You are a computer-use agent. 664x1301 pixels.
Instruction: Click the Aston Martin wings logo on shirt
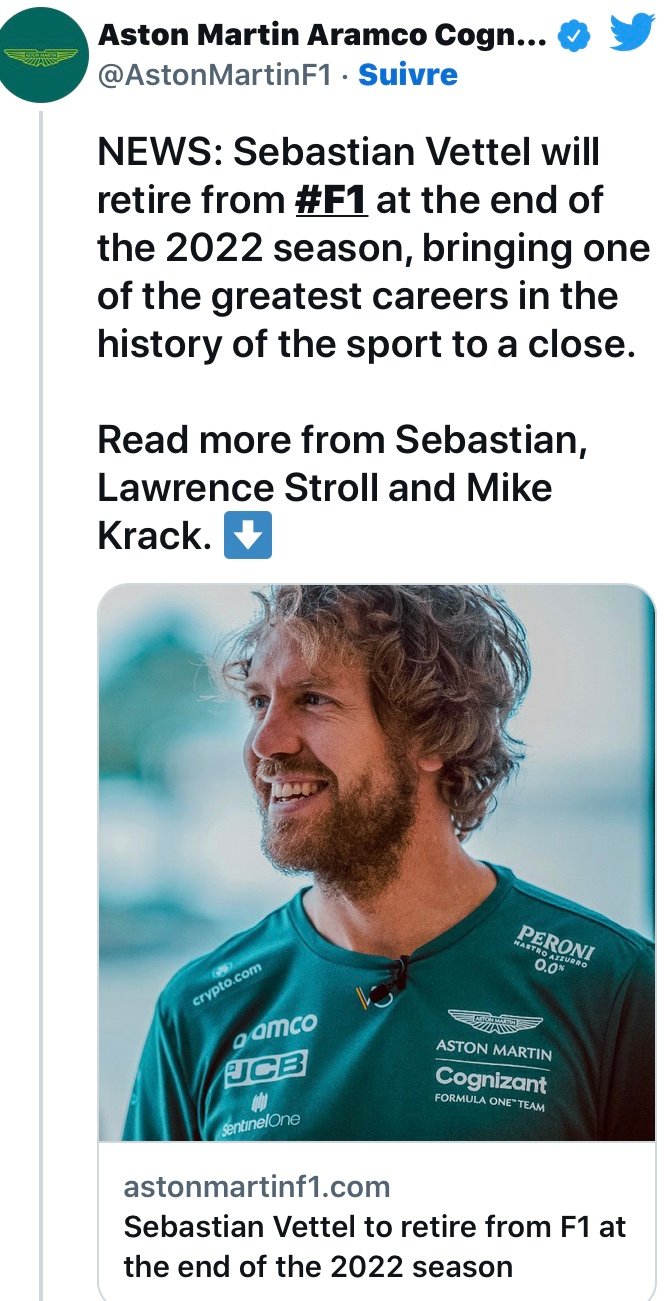[x=494, y=1021]
